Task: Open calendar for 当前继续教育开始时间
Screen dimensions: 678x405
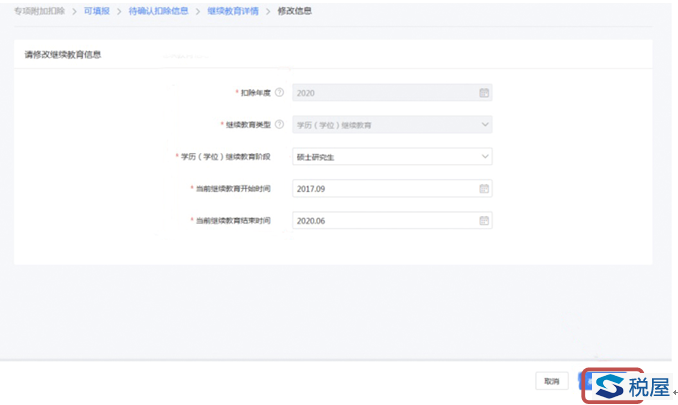Action: [x=484, y=188]
